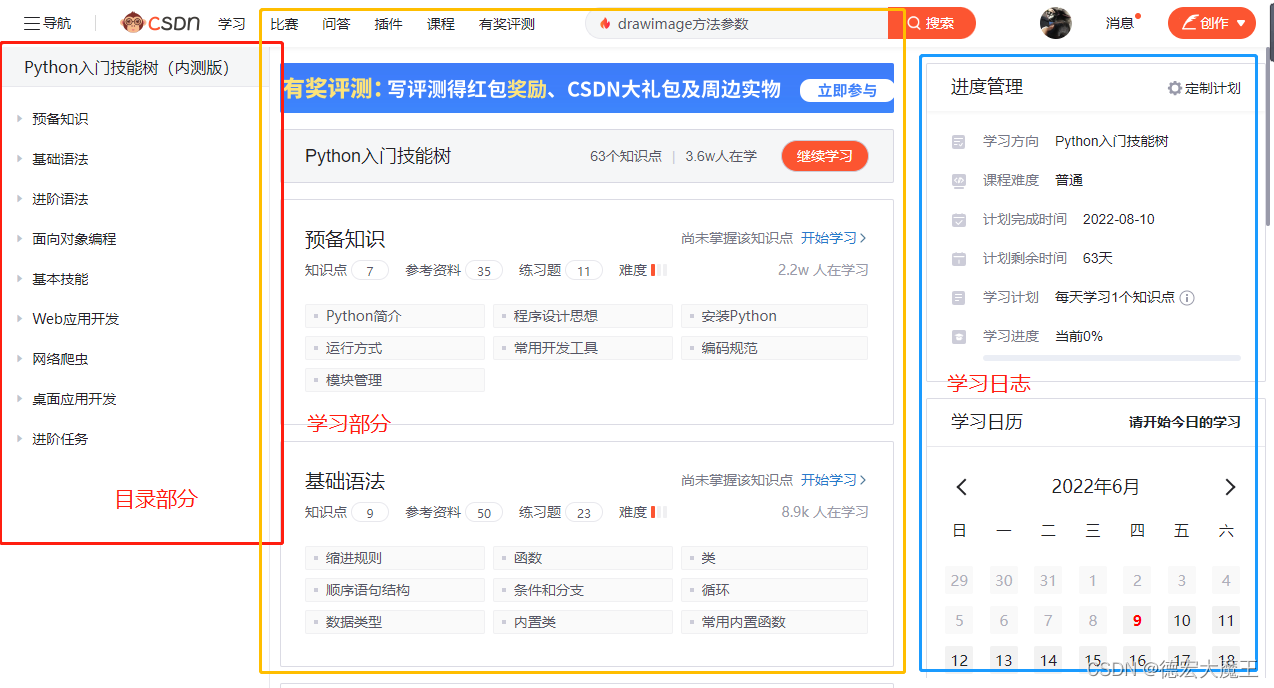1274x688 pixels.
Task: Open the 有奖评测 nav item
Action: [x=507, y=23]
